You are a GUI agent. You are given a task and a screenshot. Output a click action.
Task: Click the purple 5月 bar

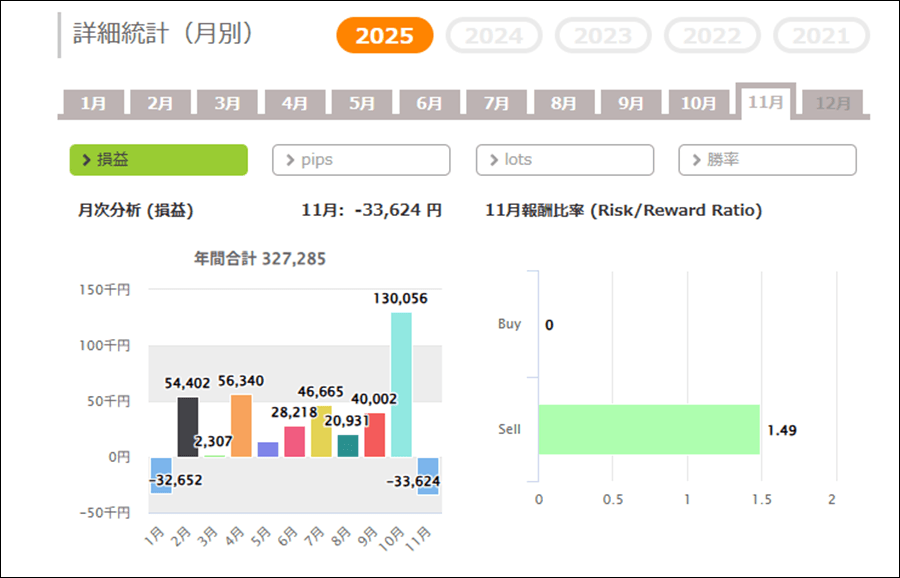click(268, 449)
